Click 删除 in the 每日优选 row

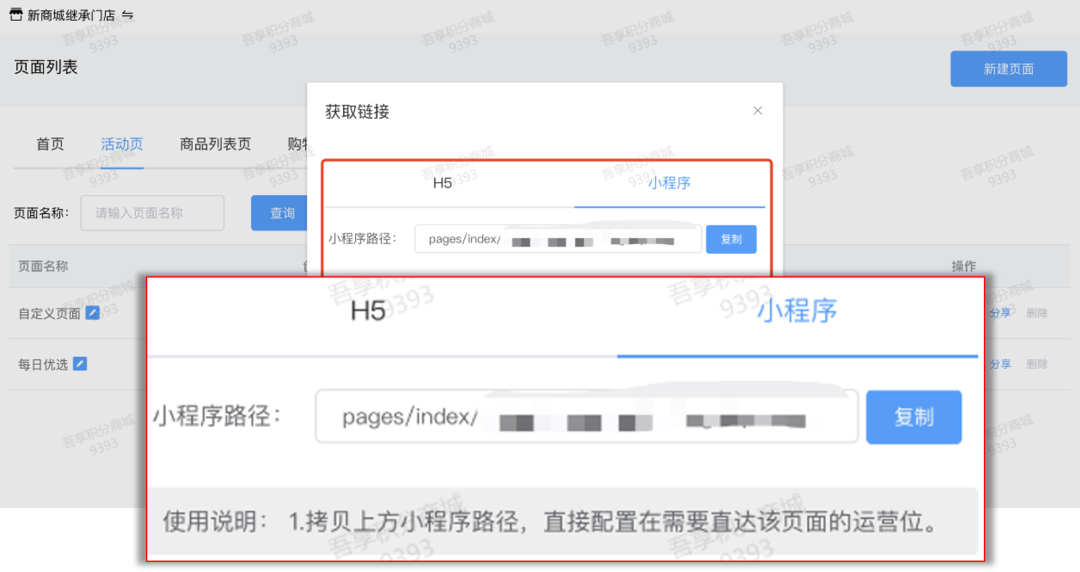[1037, 364]
